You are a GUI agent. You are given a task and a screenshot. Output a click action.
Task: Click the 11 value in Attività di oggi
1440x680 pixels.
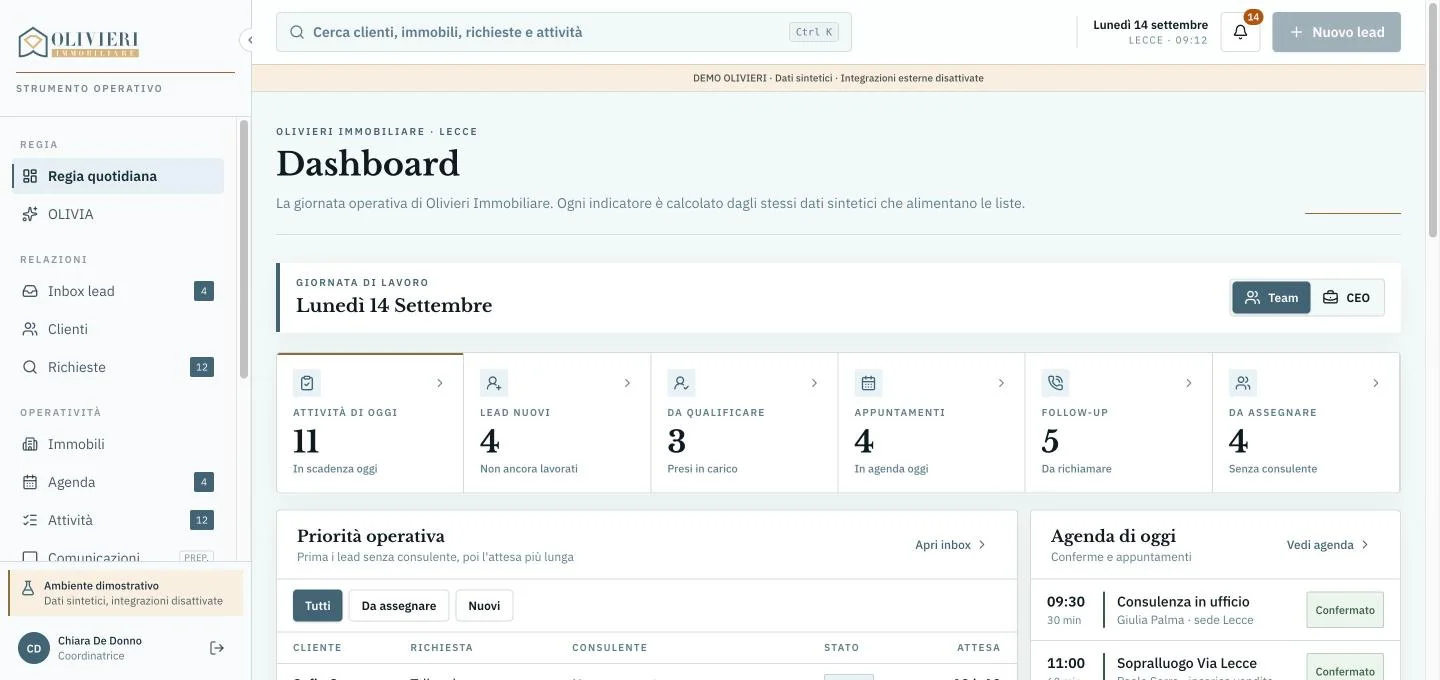[306, 441]
